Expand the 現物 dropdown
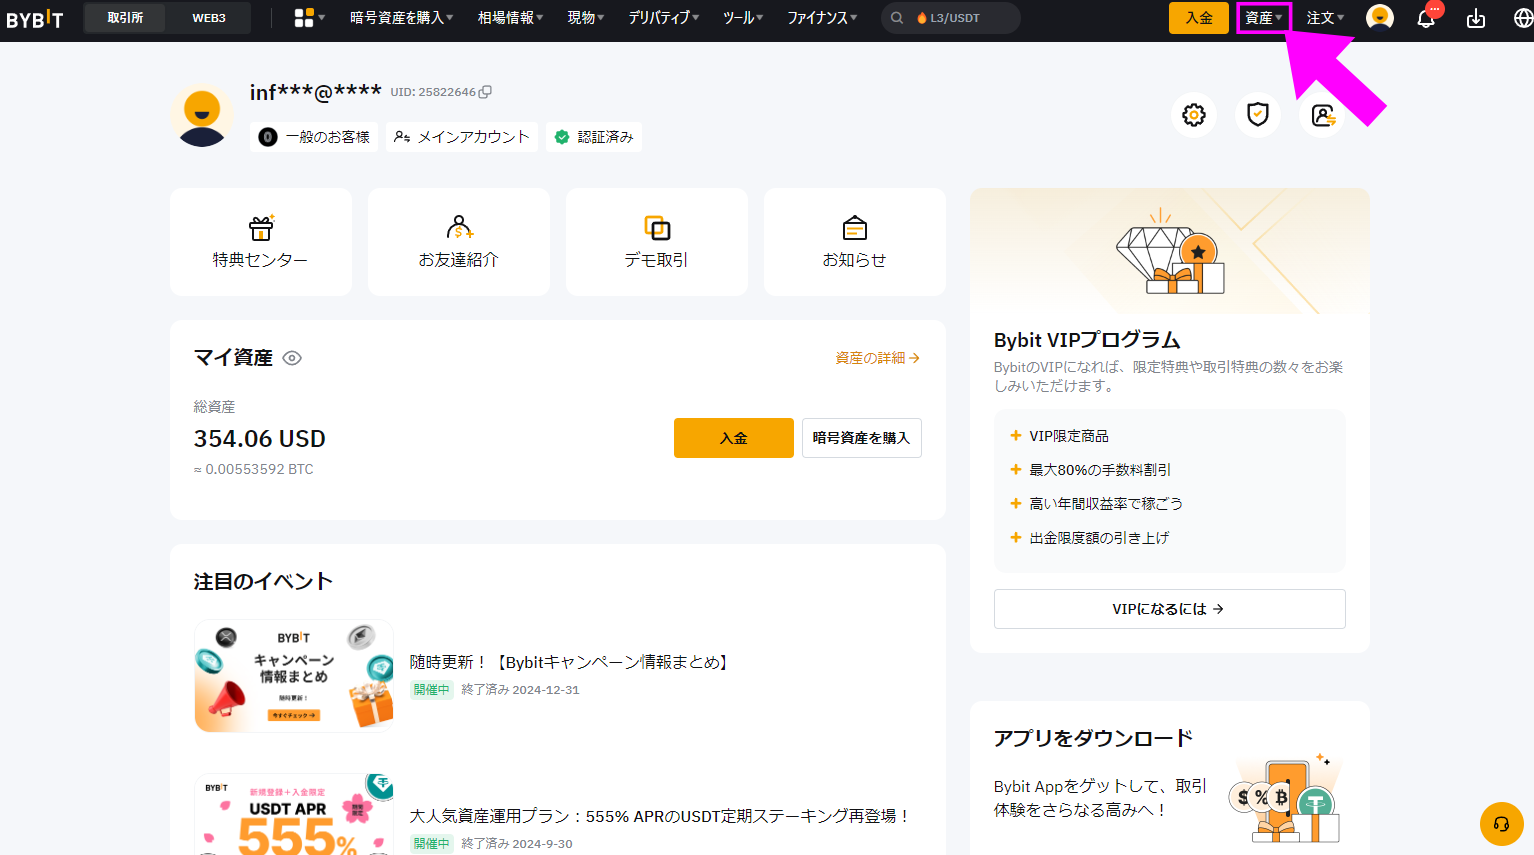 click(x=586, y=18)
